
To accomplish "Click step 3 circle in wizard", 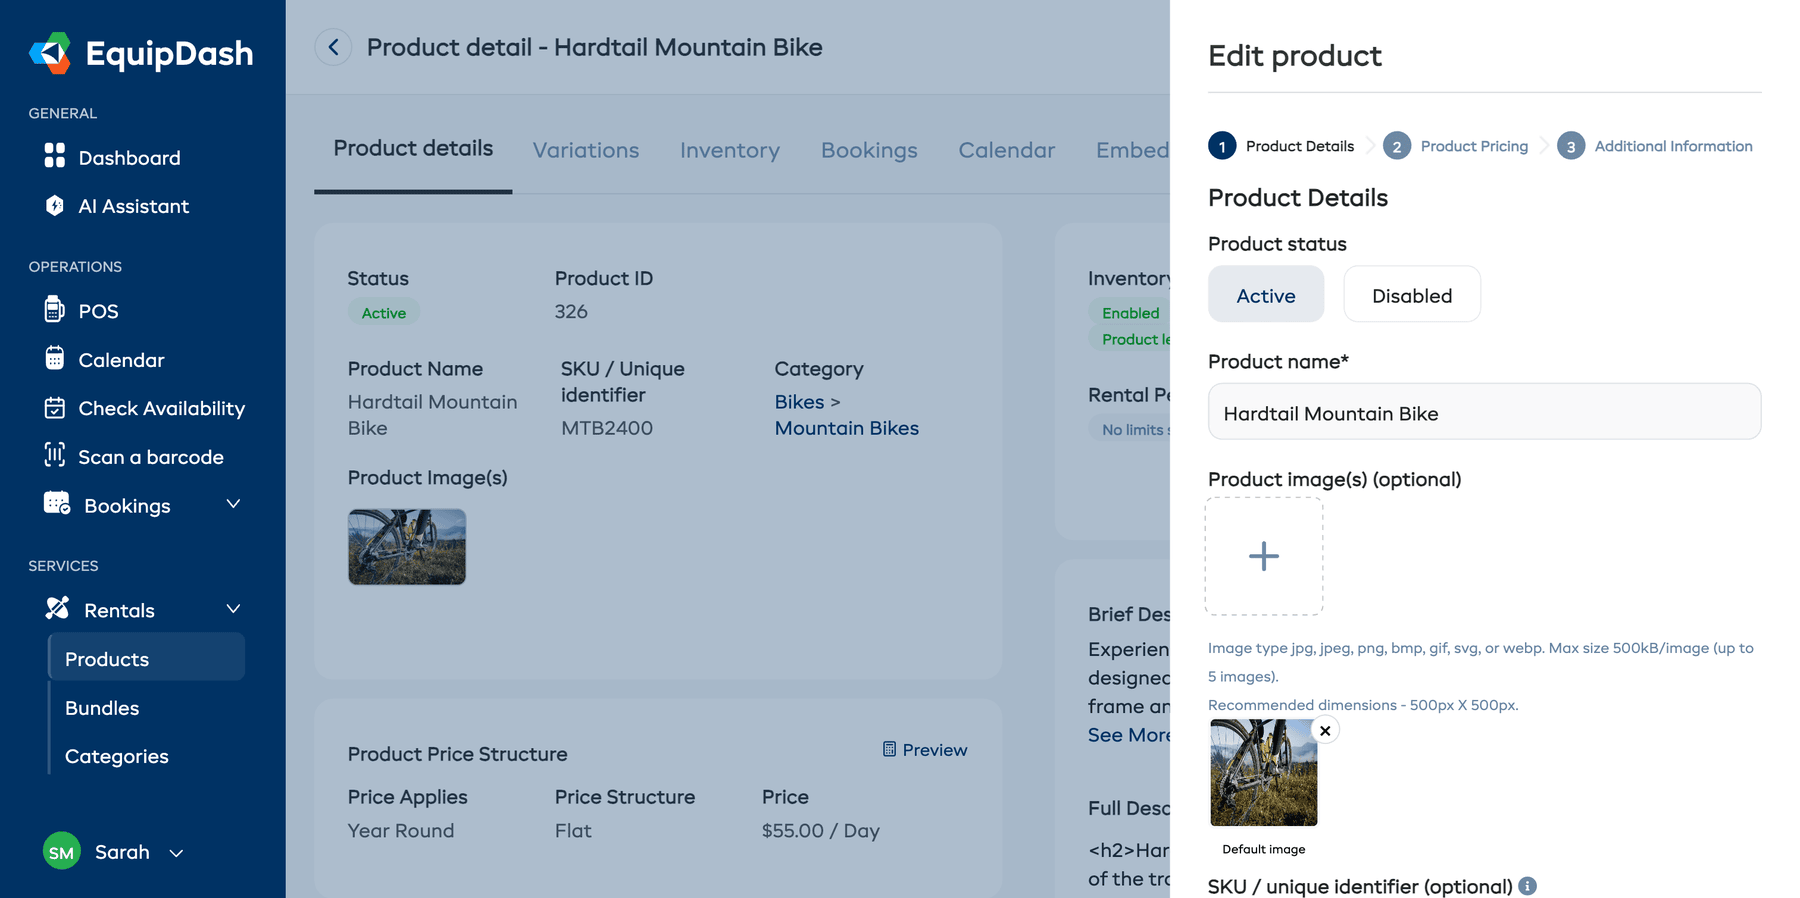I will [x=1571, y=146].
